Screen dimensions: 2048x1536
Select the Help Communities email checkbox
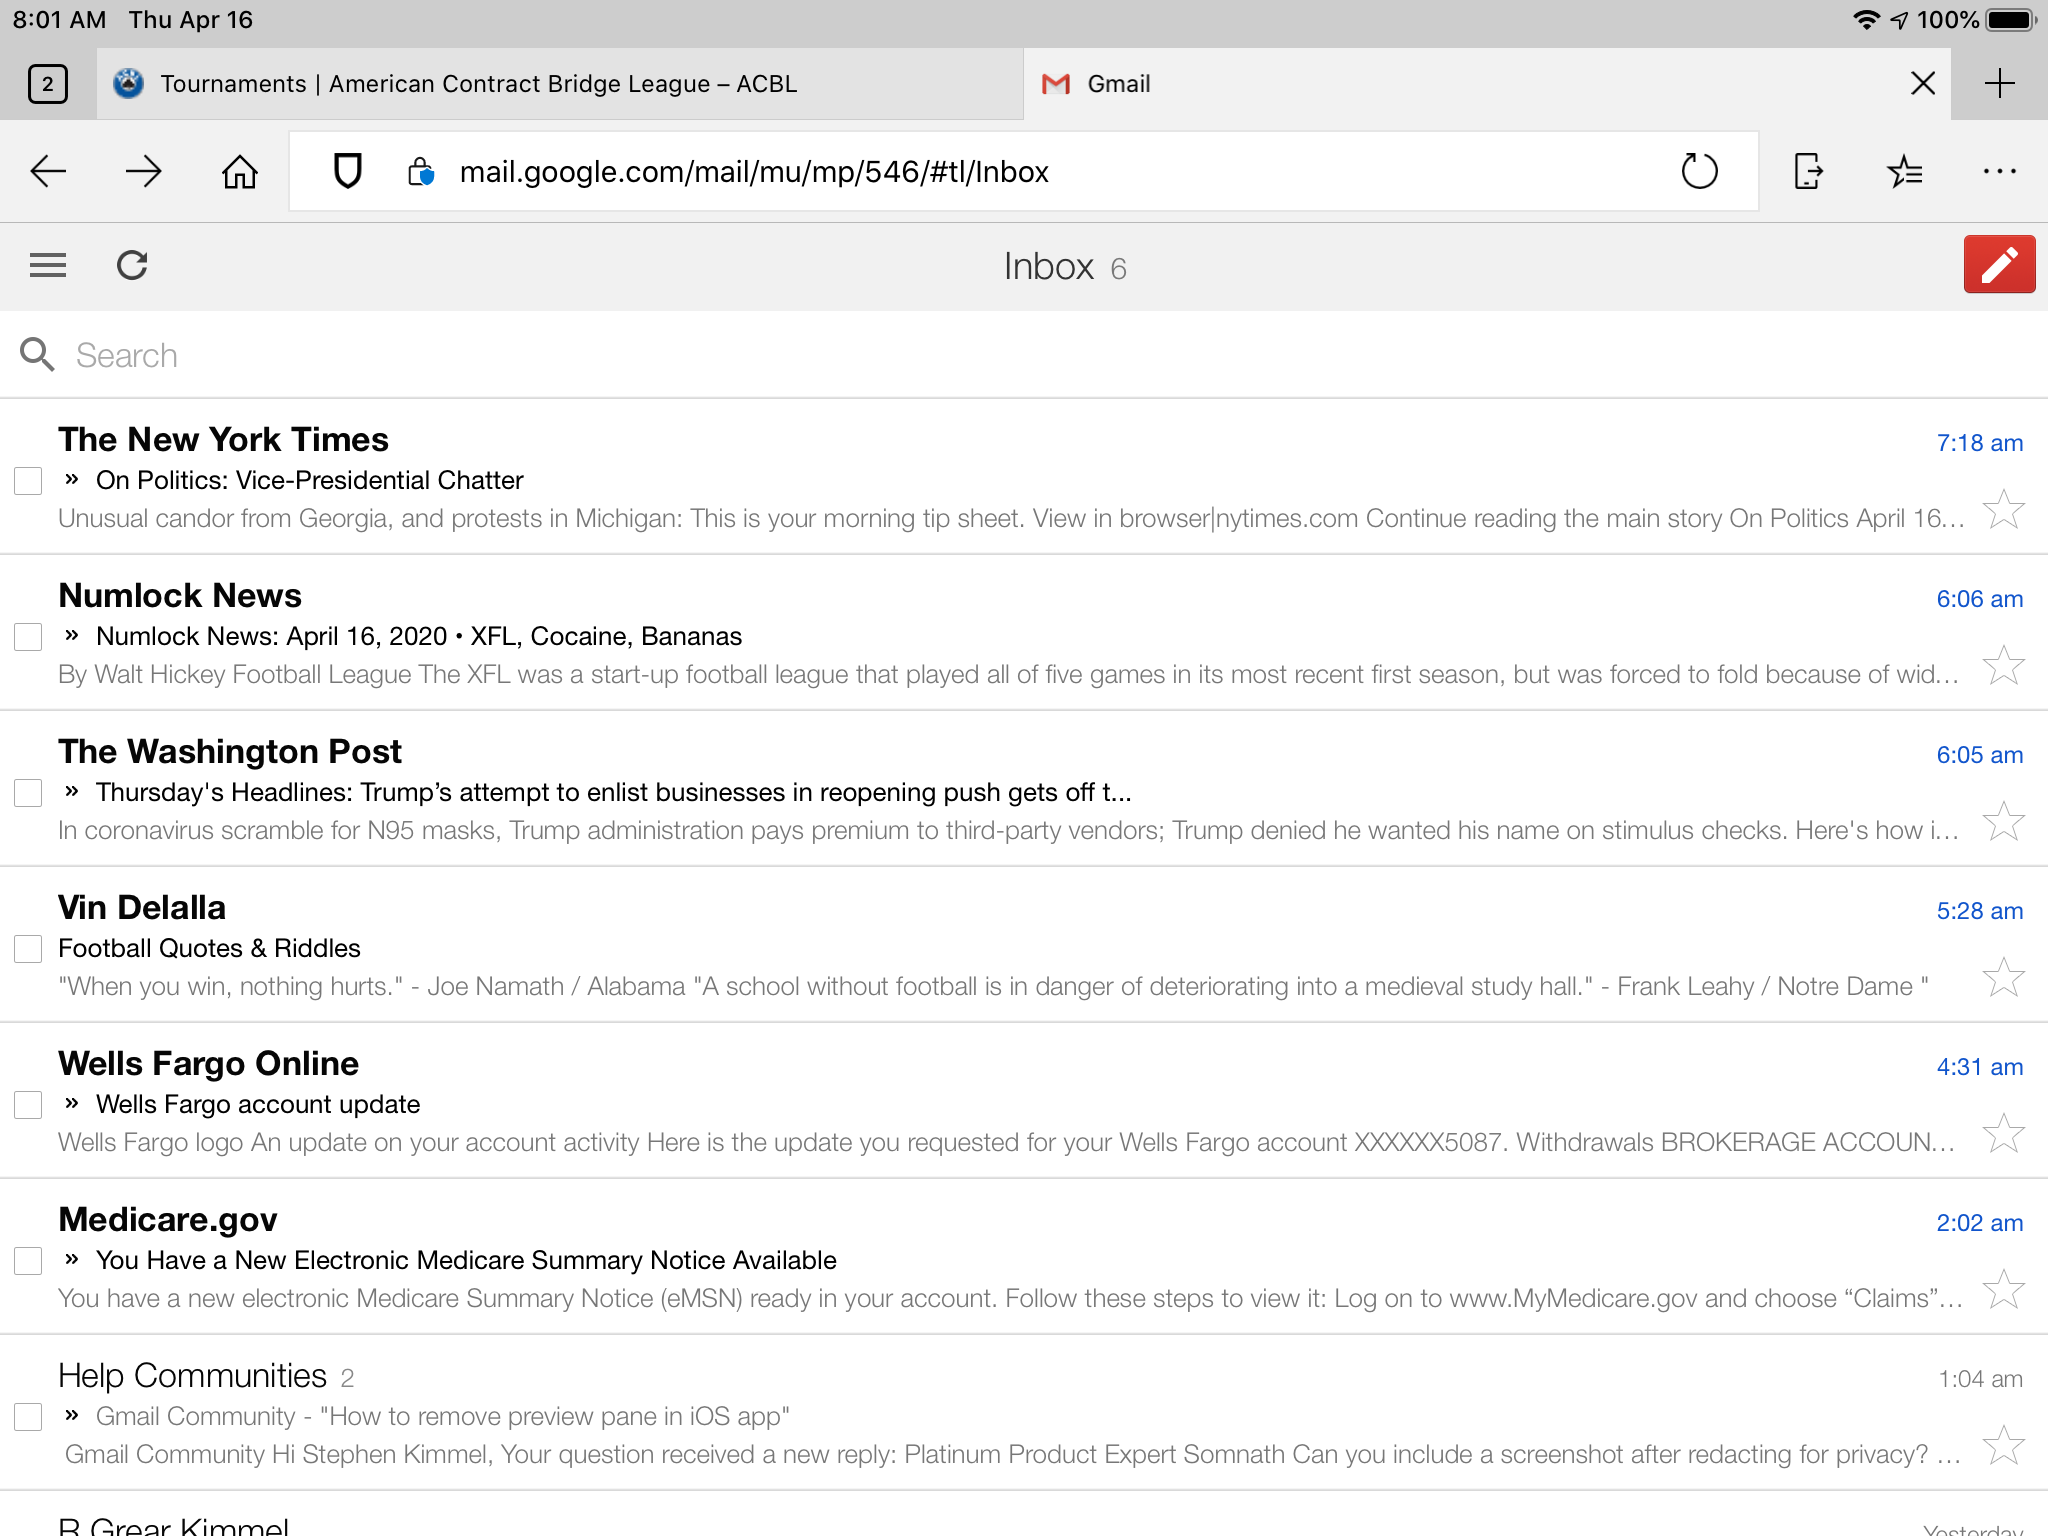(x=28, y=1417)
